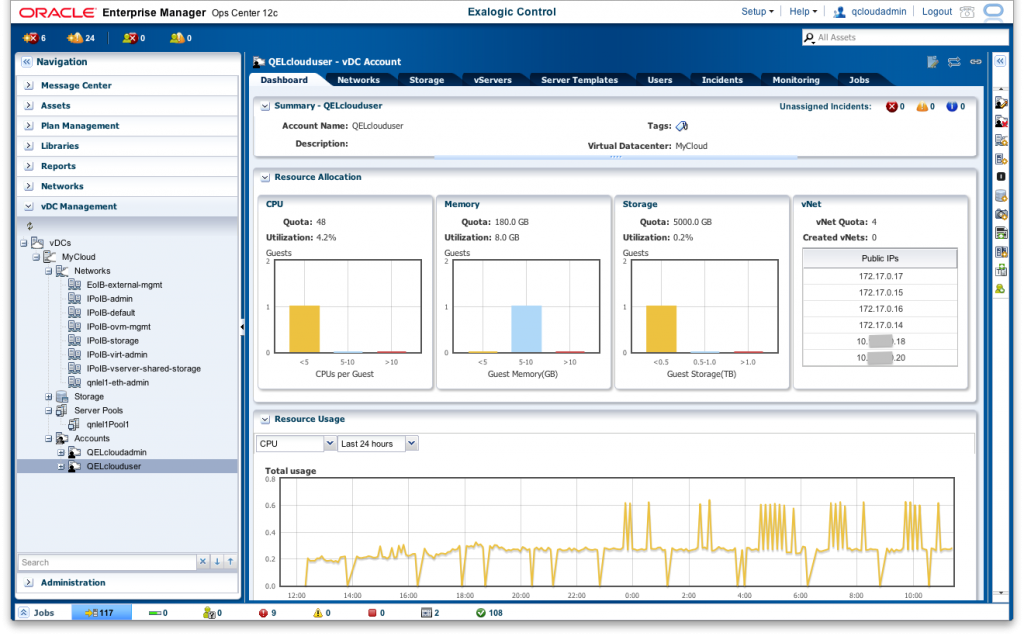Screen dimensions: 1024x636
Task: Collapse the vDC Management section
Action: tap(29, 206)
